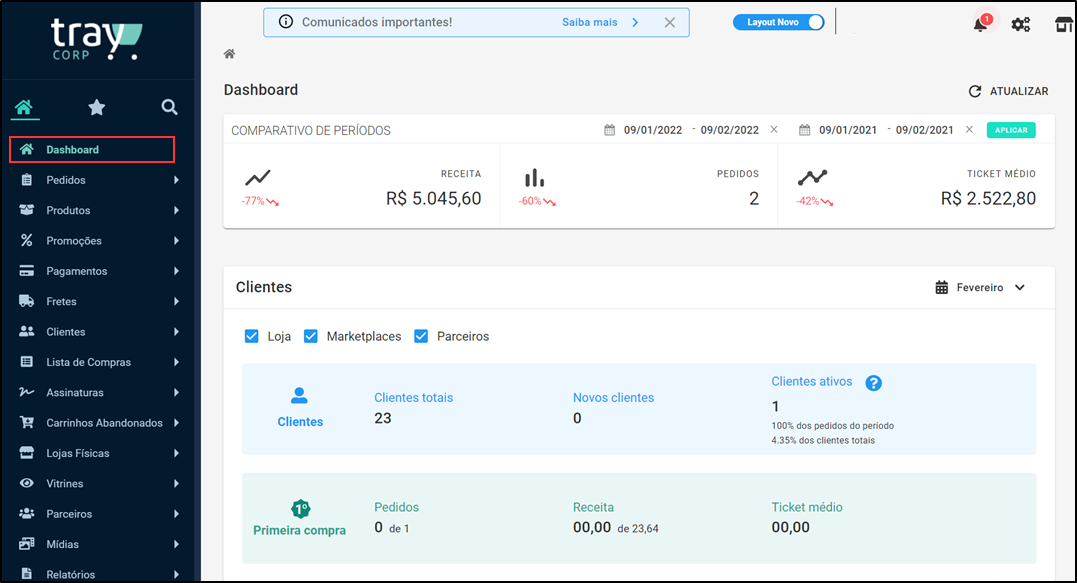Image resolution: width=1077 pixels, height=583 pixels.
Task: Click the settings gears icon
Action: click(1021, 24)
